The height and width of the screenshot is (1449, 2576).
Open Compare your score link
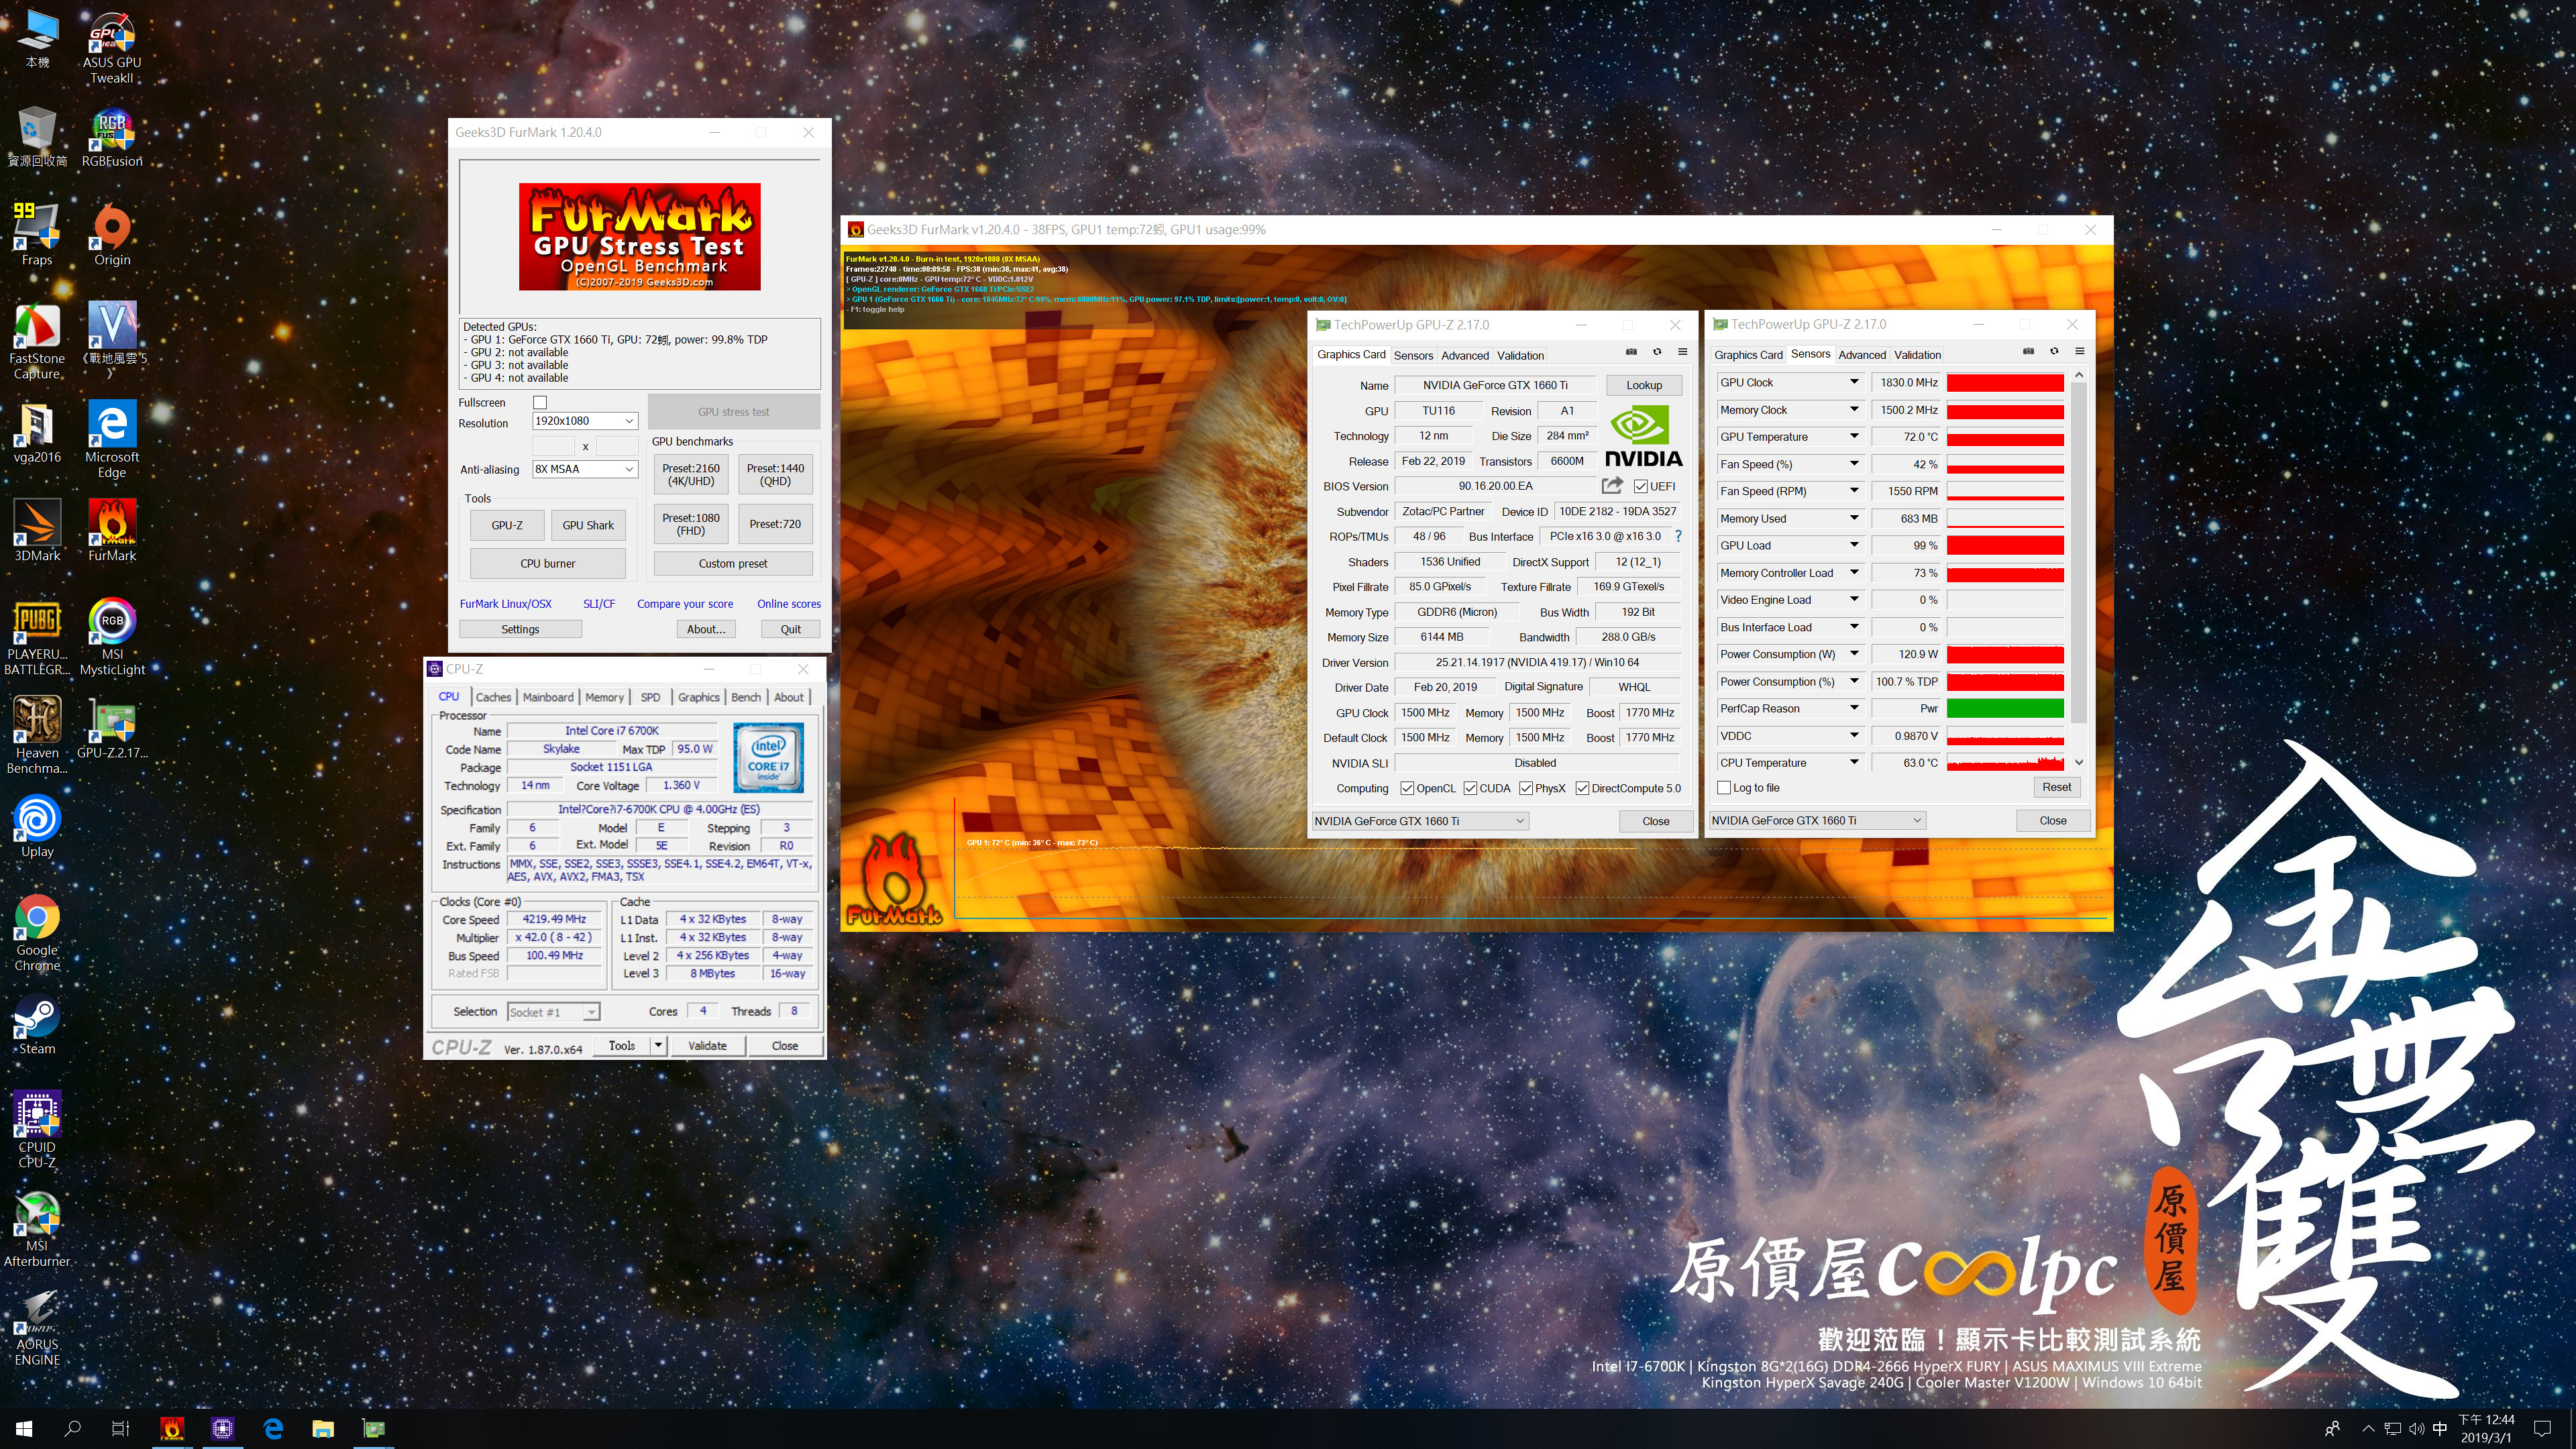(685, 604)
